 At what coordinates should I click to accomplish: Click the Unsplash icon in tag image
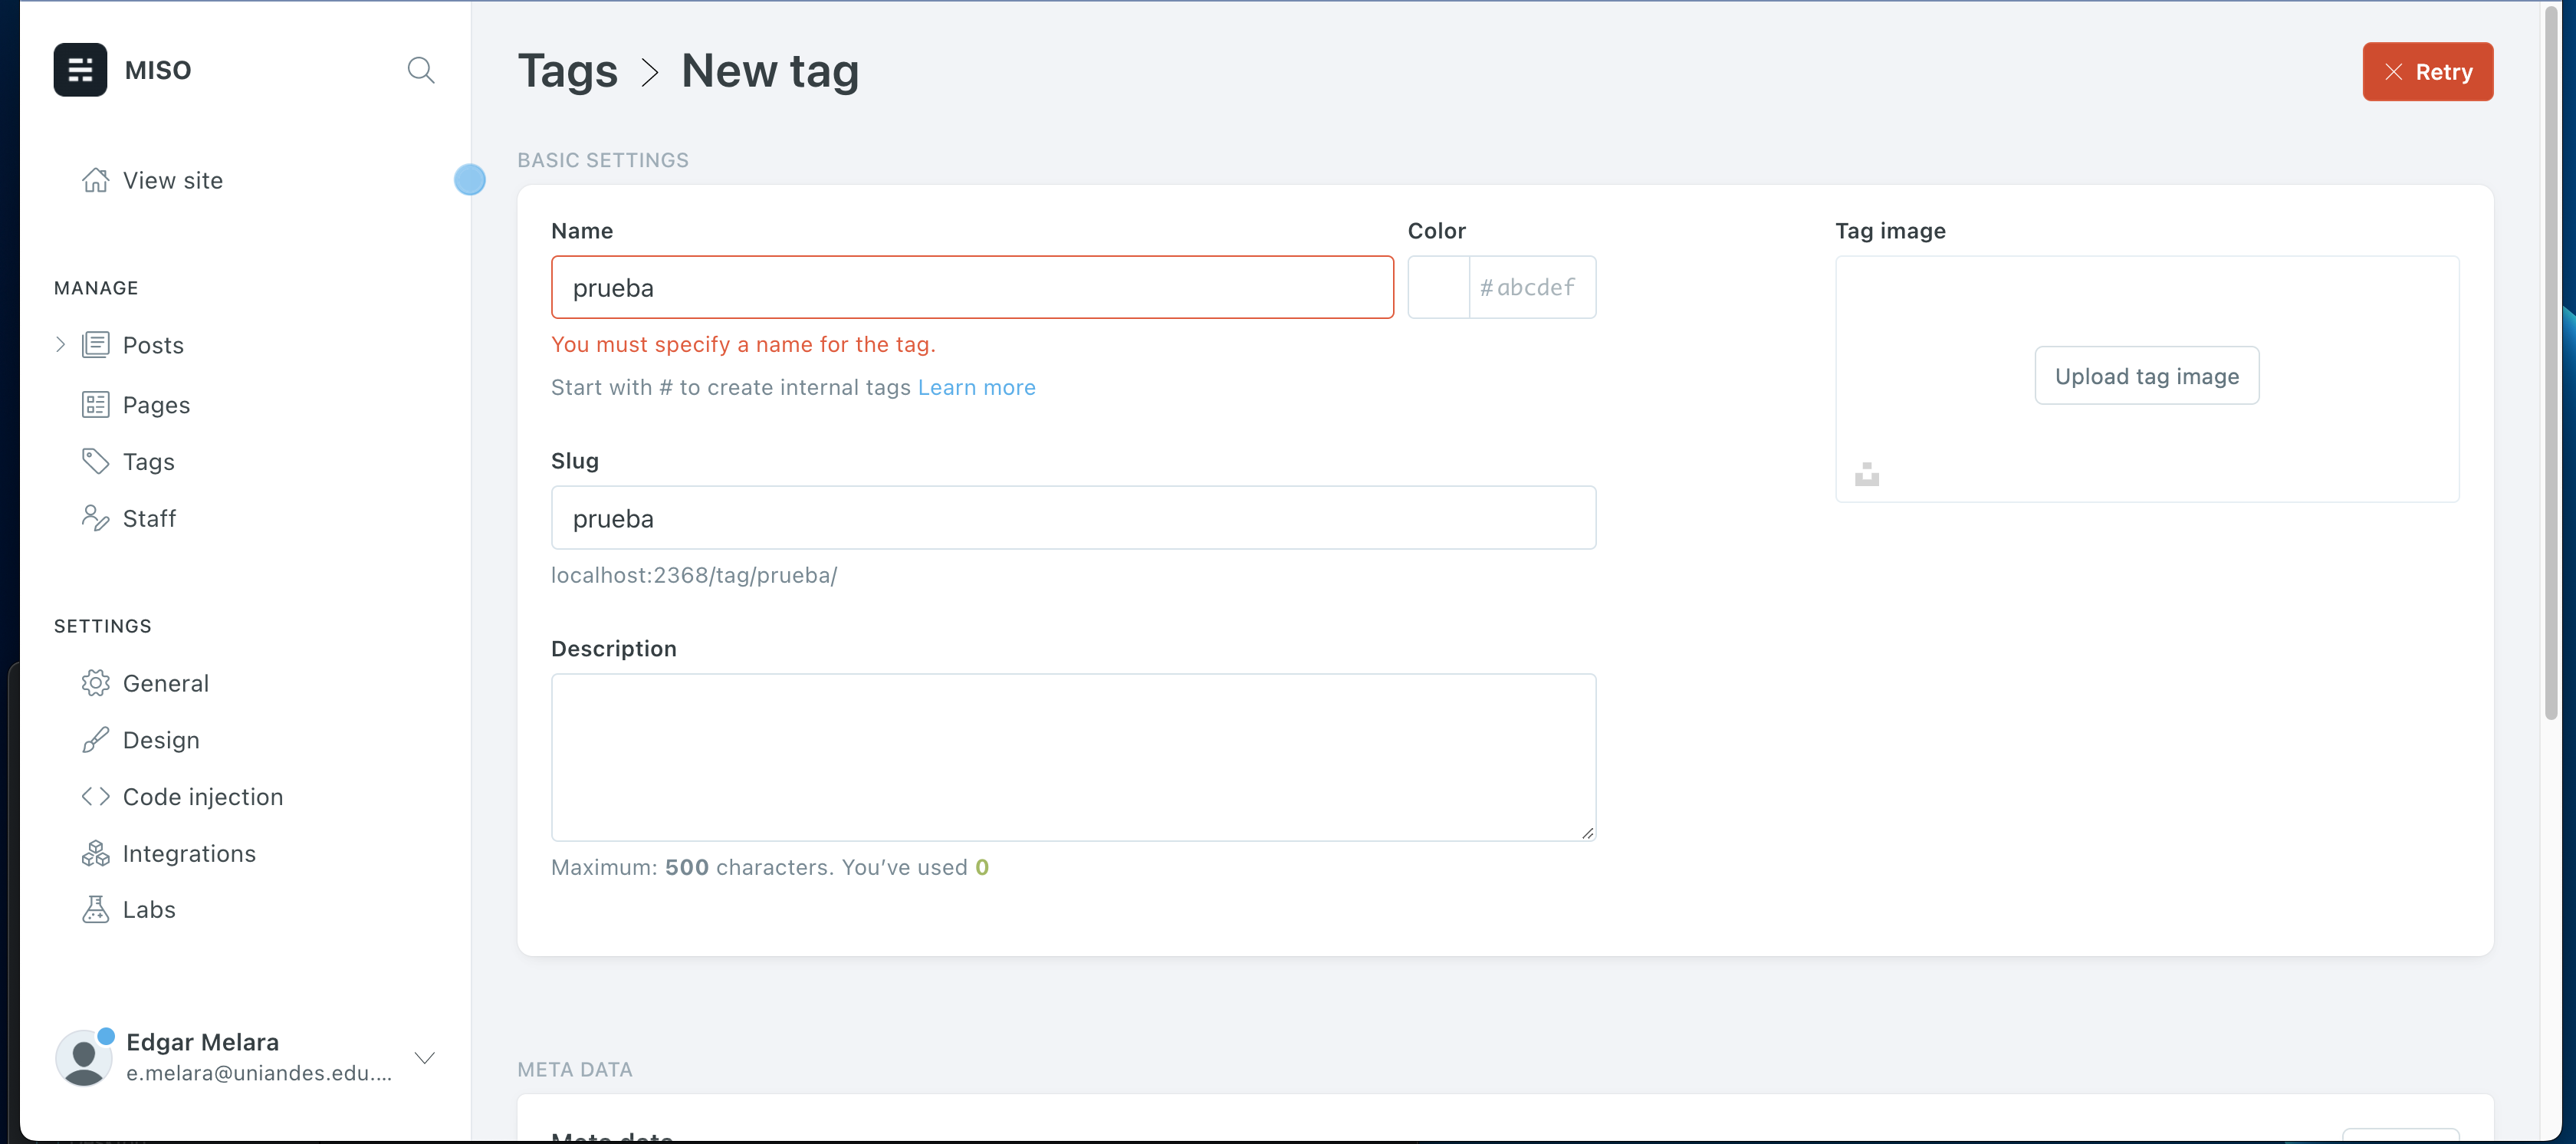tap(1866, 474)
